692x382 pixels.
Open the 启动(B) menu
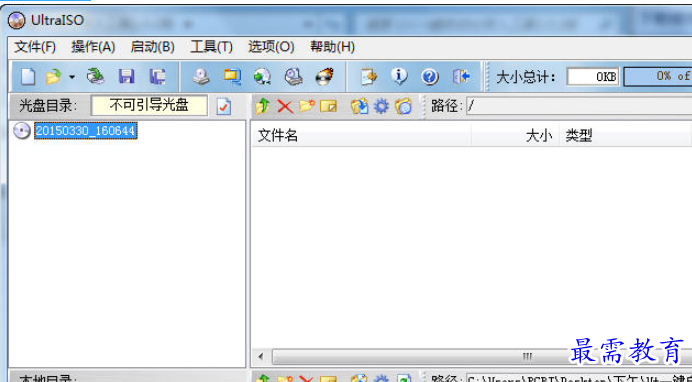pos(153,47)
